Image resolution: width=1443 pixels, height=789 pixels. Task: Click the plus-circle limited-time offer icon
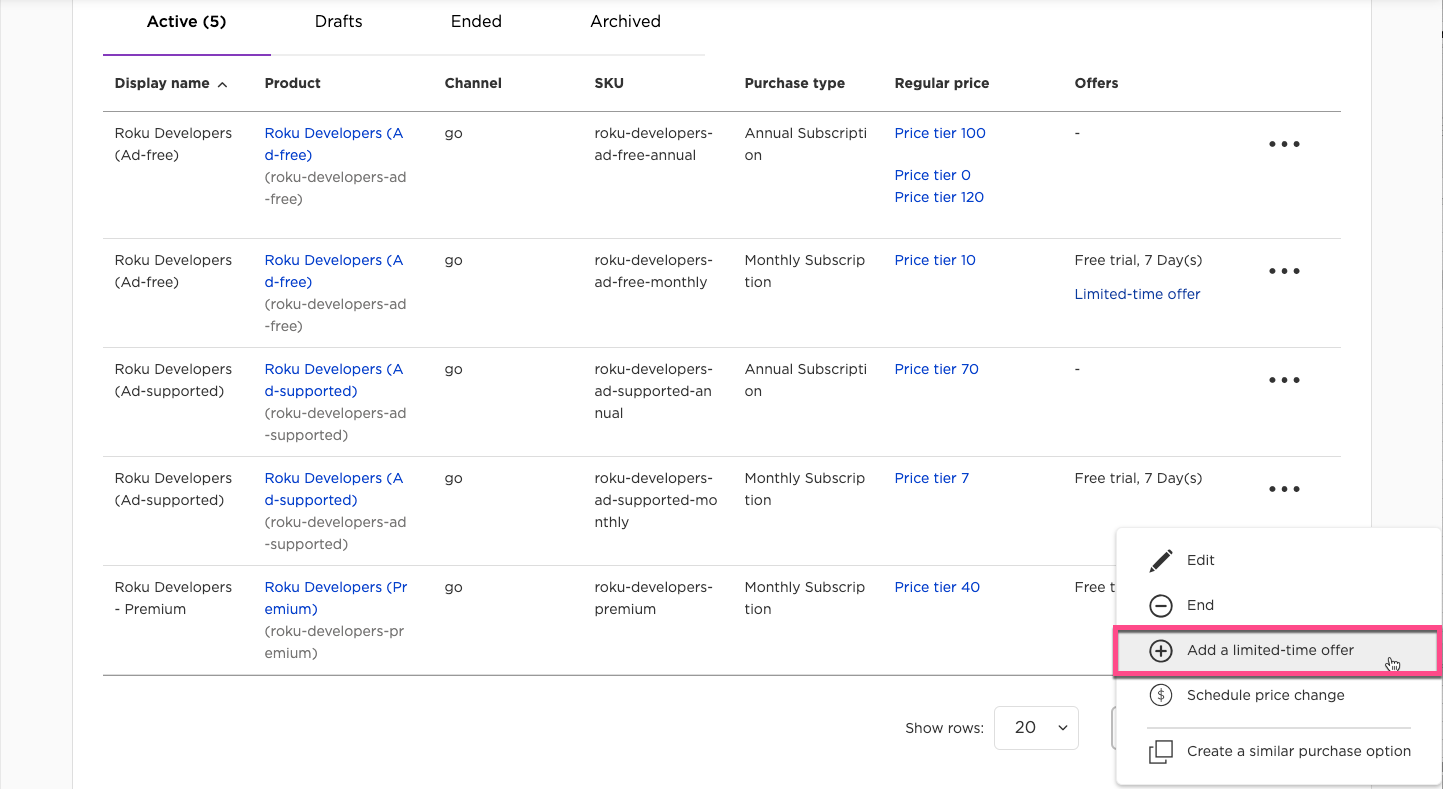[x=1160, y=651]
